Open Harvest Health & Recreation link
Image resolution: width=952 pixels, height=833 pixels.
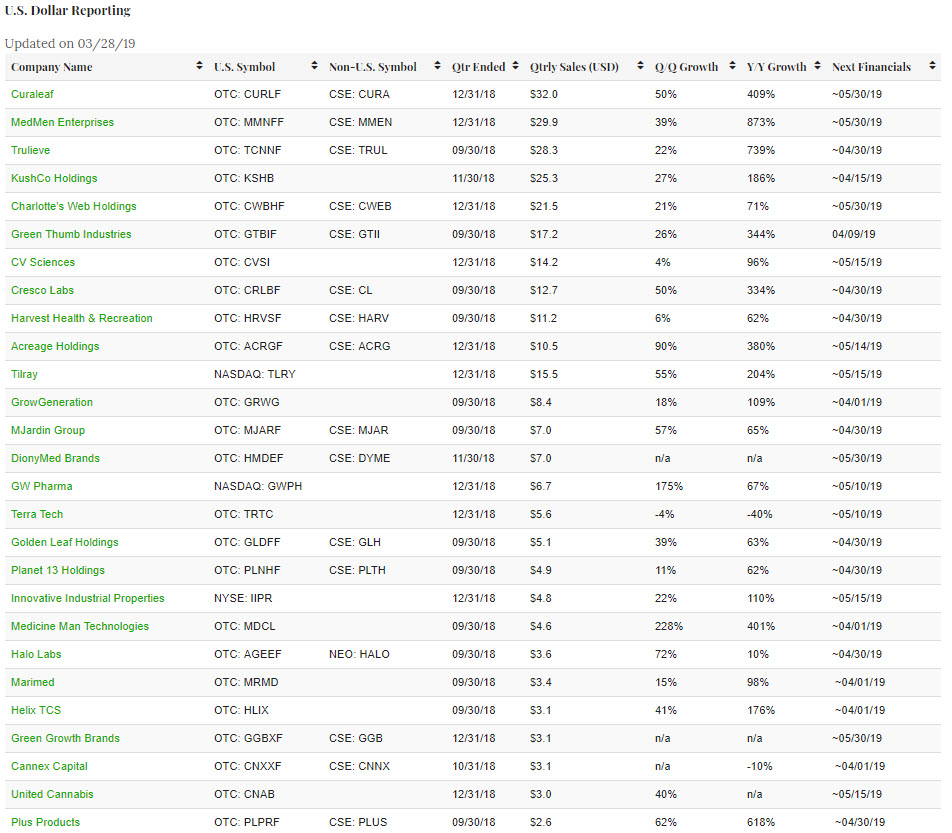(81, 318)
